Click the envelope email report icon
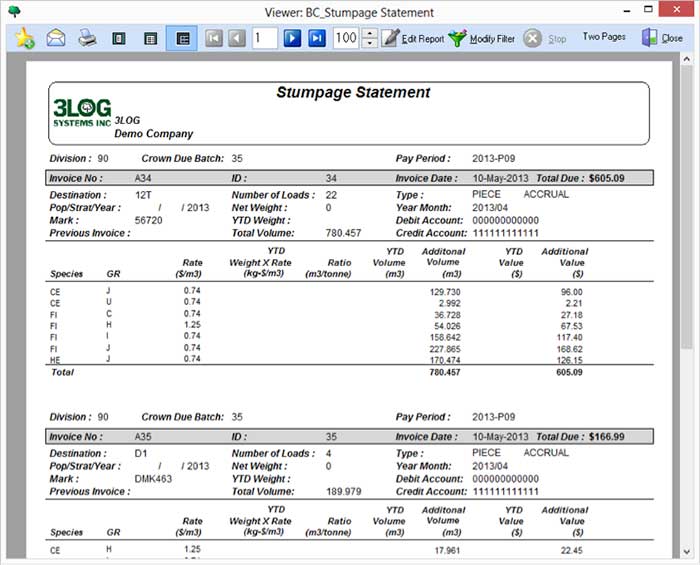The width and height of the screenshot is (700, 565). pyautogui.click(x=56, y=38)
